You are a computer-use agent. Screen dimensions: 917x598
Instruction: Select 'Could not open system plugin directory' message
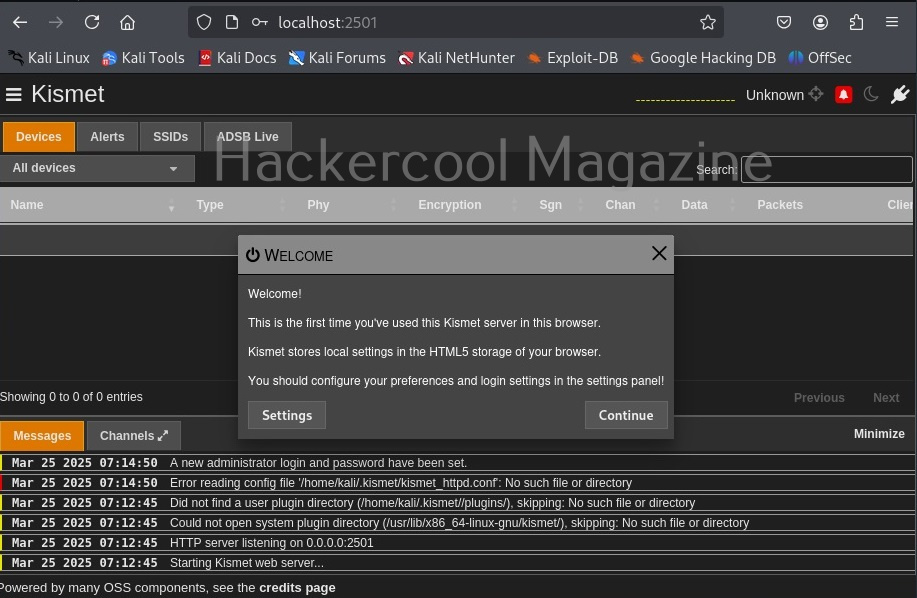click(458, 523)
